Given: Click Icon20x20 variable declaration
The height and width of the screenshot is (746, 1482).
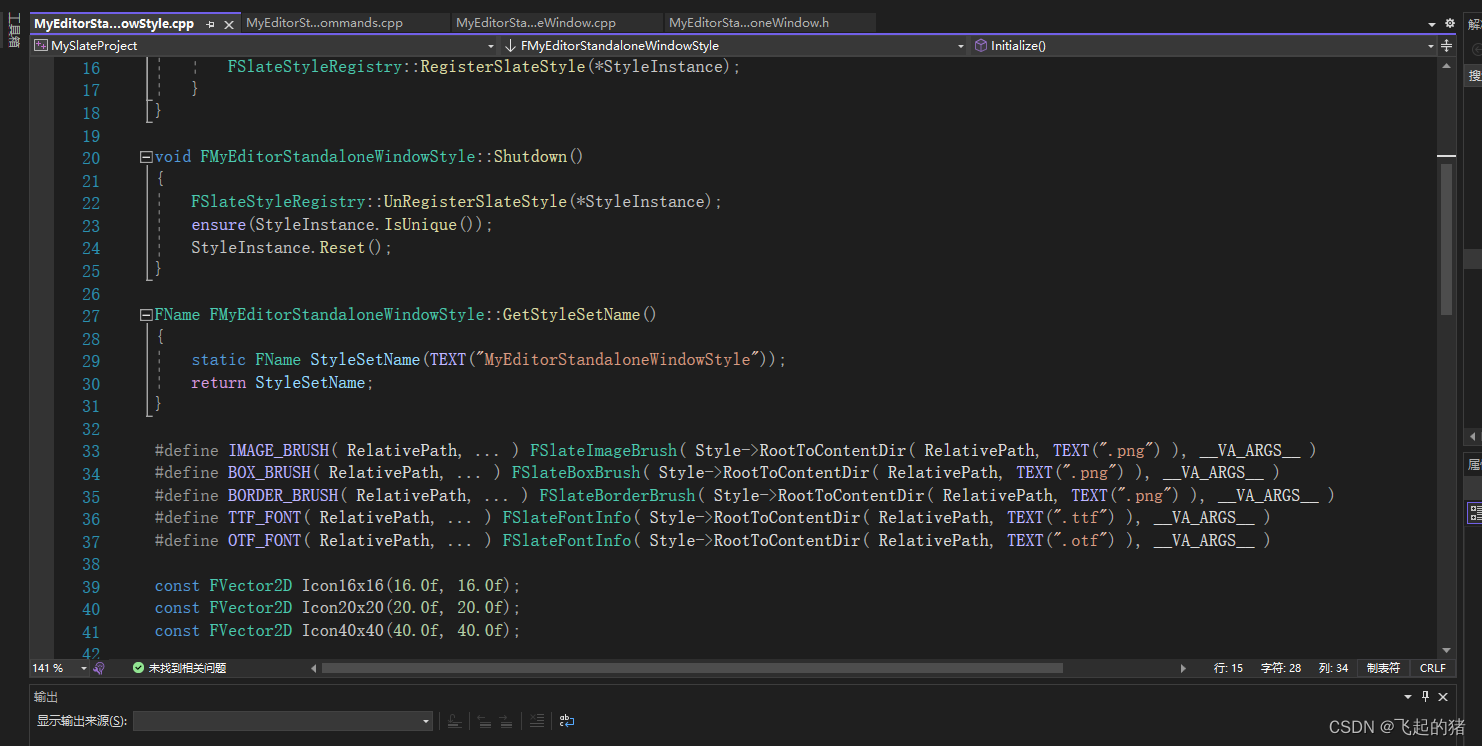Looking at the screenshot, I should (343, 608).
